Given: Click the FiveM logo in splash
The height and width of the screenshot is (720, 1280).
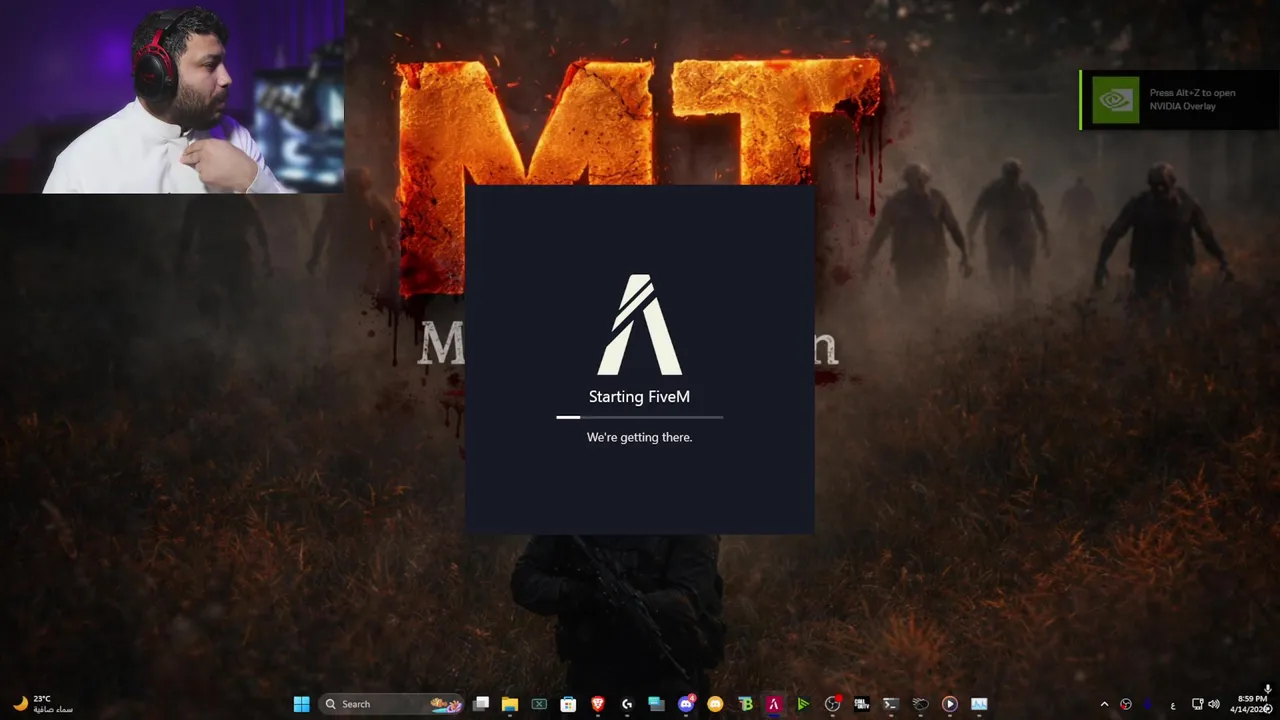Looking at the screenshot, I should (x=640, y=324).
